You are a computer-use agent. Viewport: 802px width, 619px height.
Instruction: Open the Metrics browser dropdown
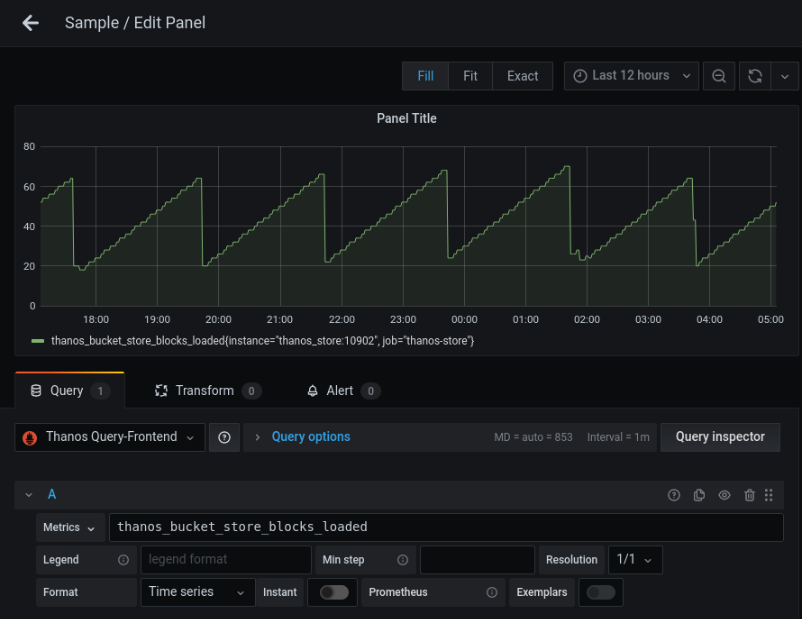pos(70,527)
